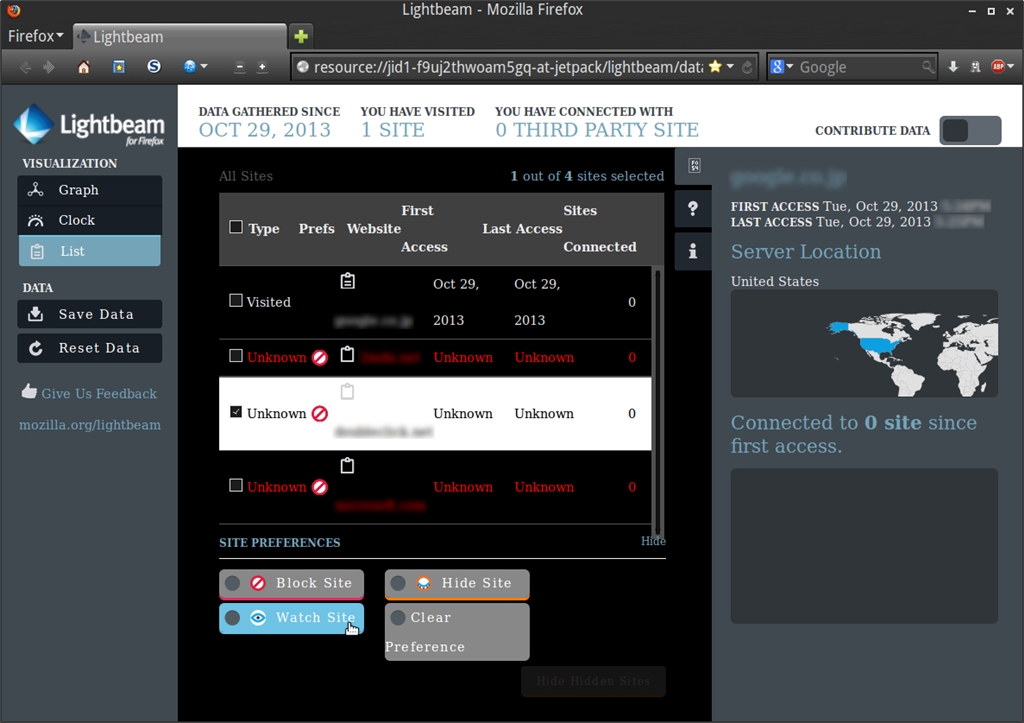Sort by Website column header
1024x723 pixels.
(374, 229)
